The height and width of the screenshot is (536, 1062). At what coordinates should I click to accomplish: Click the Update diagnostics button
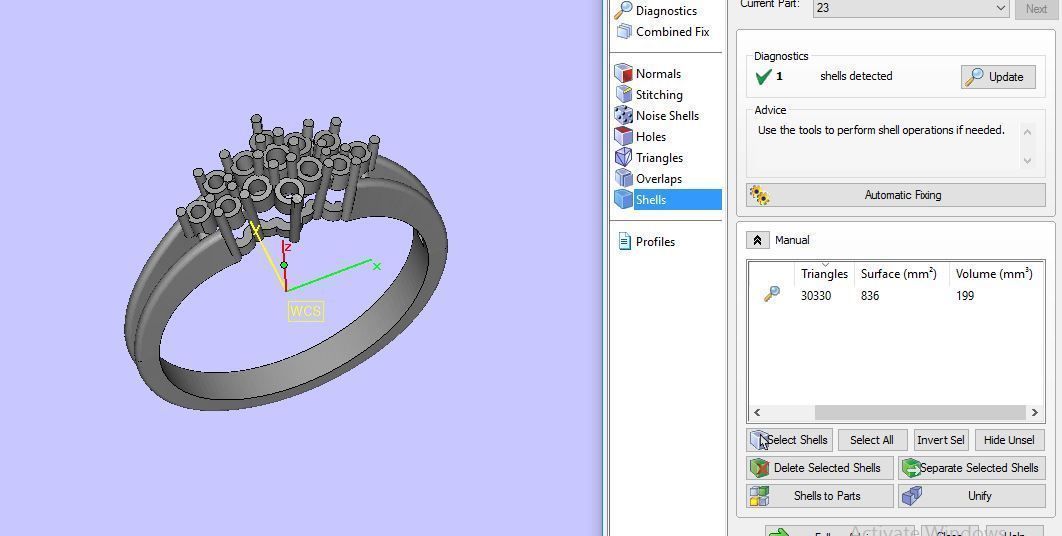998,77
